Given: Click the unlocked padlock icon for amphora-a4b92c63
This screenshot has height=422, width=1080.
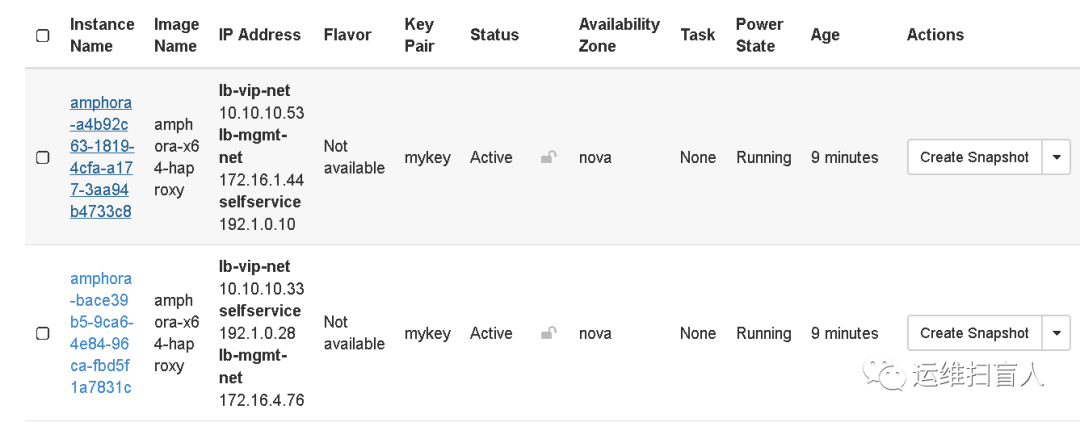Looking at the screenshot, I should pos(548,157).
